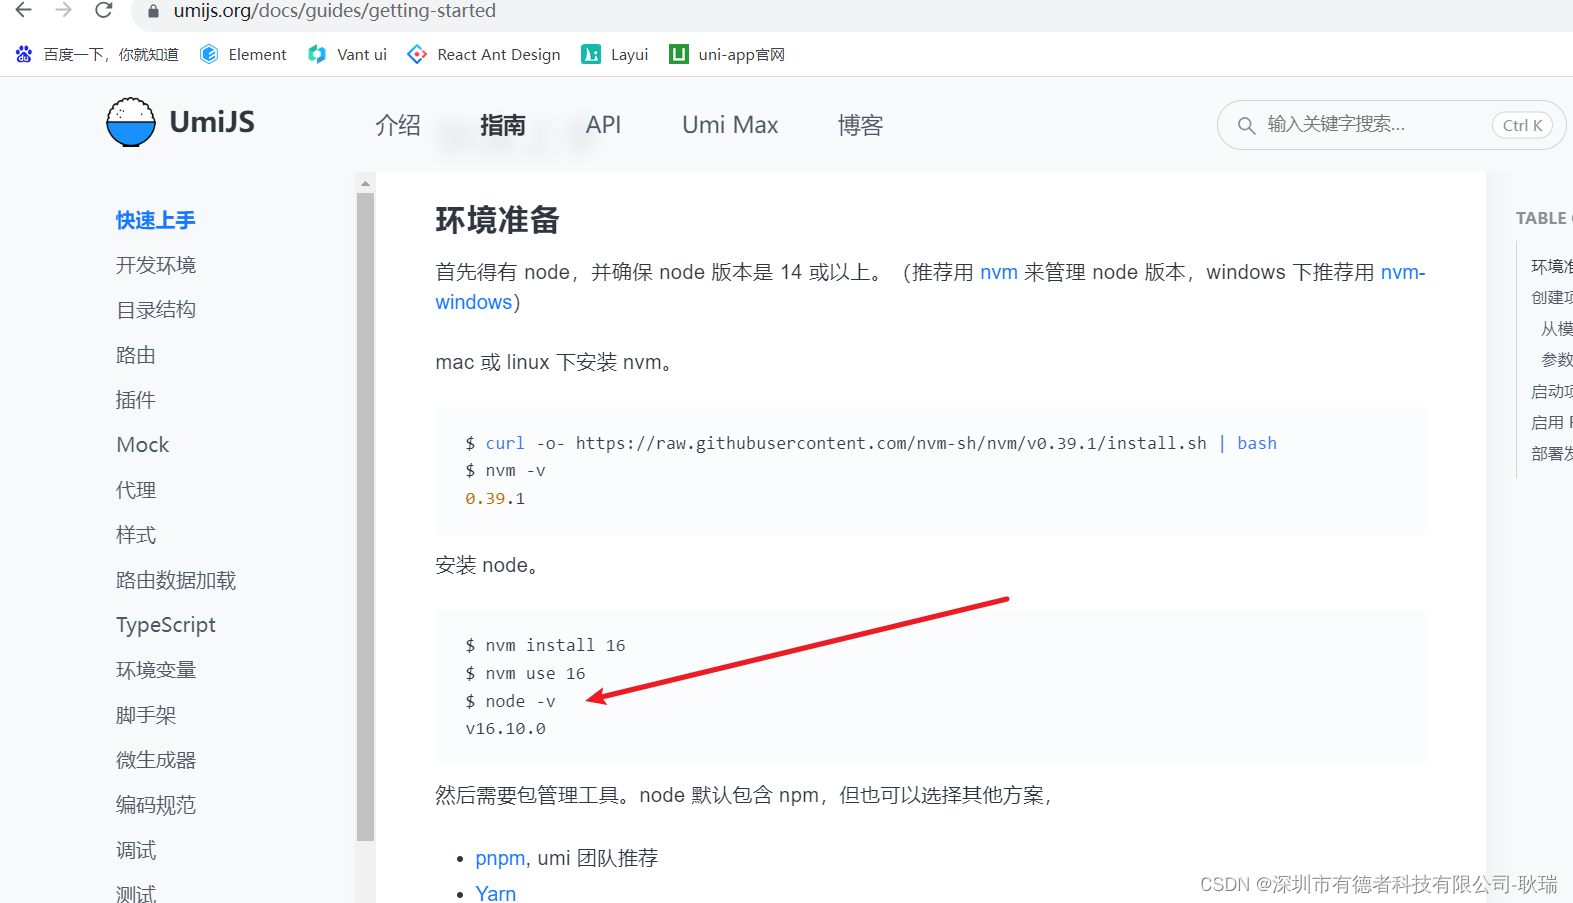The height and width of the screenshot is (903, 1573).
Task: Click the sidebar scrollbar thumb
Action: click(365, 516)
